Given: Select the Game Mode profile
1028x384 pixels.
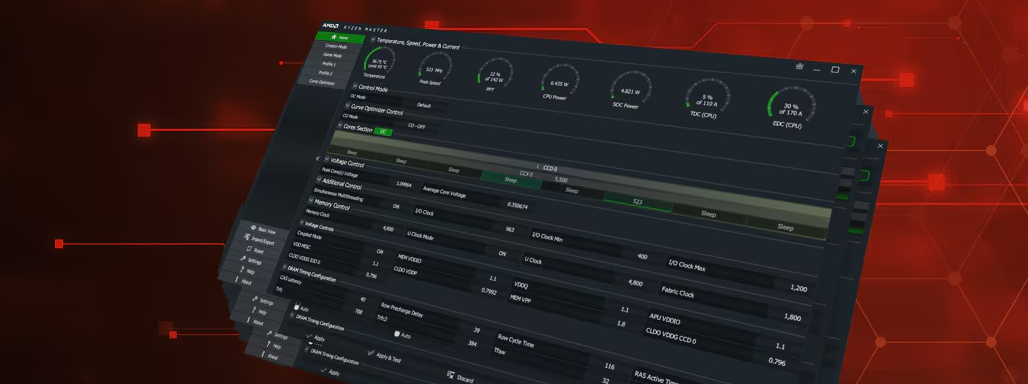Looking at the screenshot, I should click(332, 56).
